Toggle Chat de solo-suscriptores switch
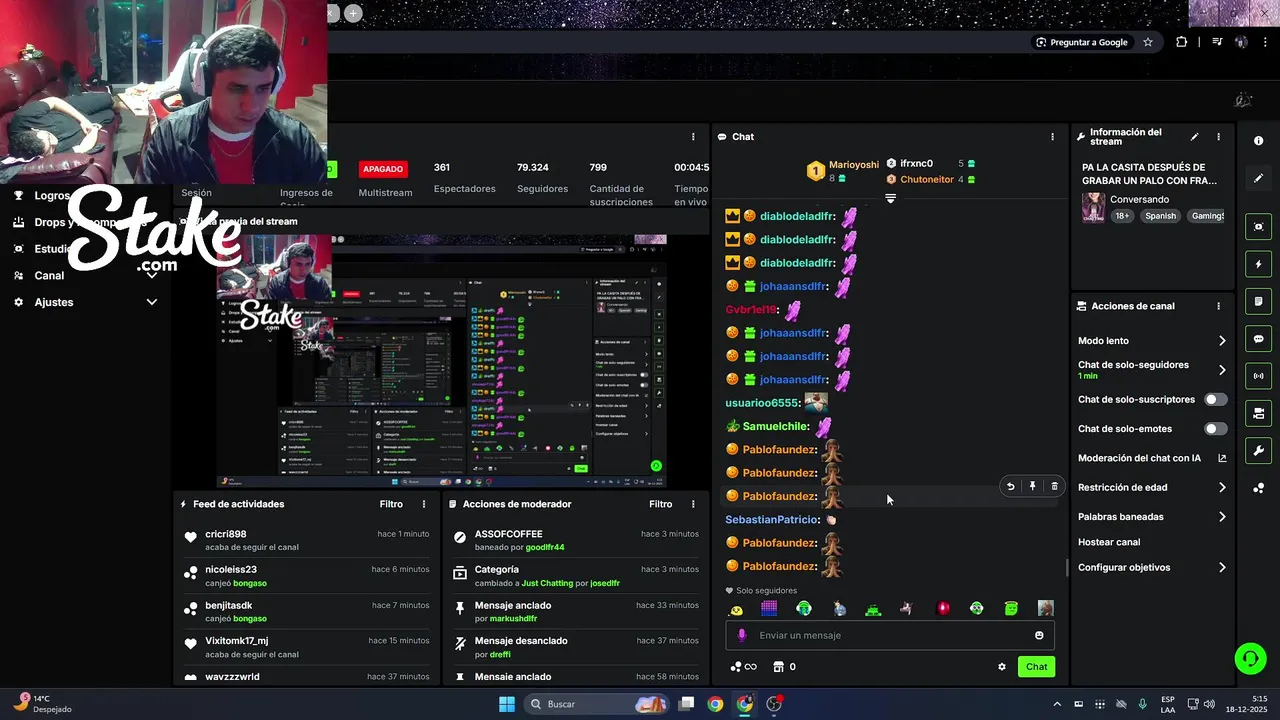The width and height of the screenshot is (1280, 720). 1215,399
